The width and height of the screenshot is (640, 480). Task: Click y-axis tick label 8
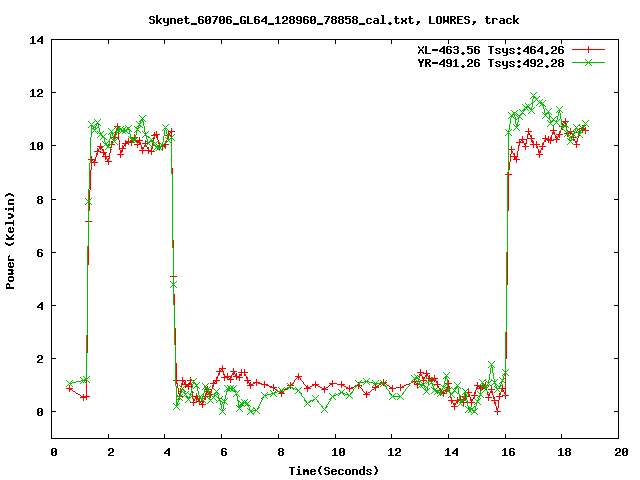[40, 200]
